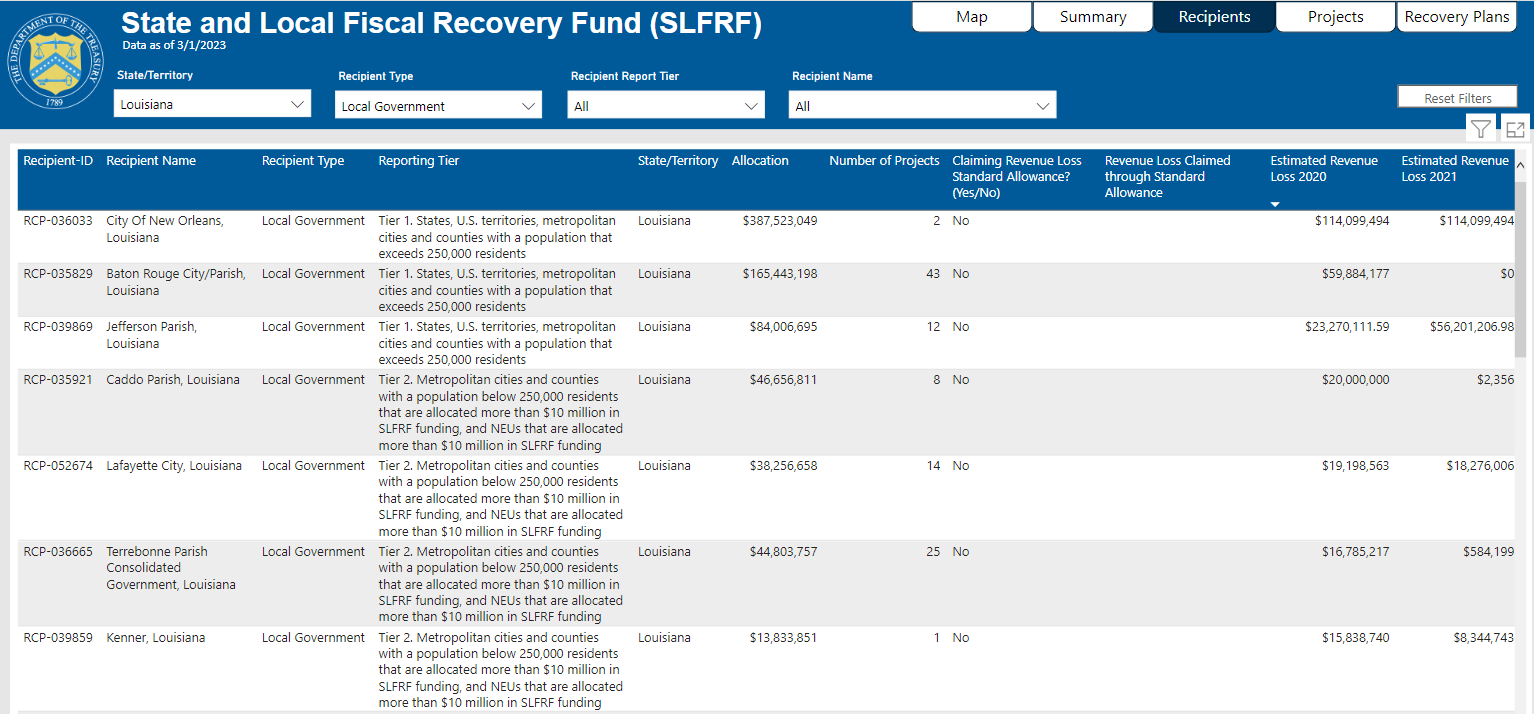Viewport: 1534px width, 714px height.
Task: Click the table's vertical scrollbar thumb
Action: point(1520,268)
